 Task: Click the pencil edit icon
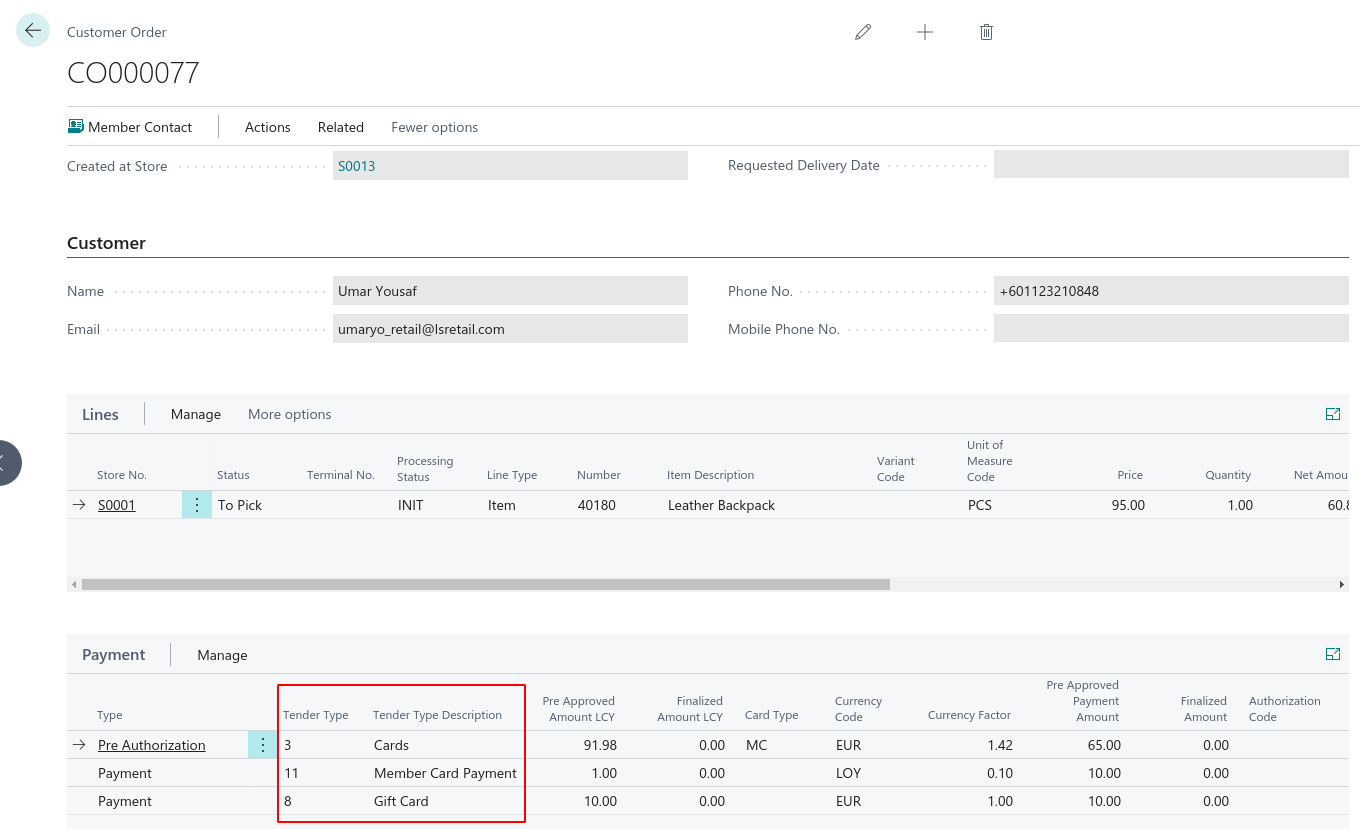[x=863, y=32]
